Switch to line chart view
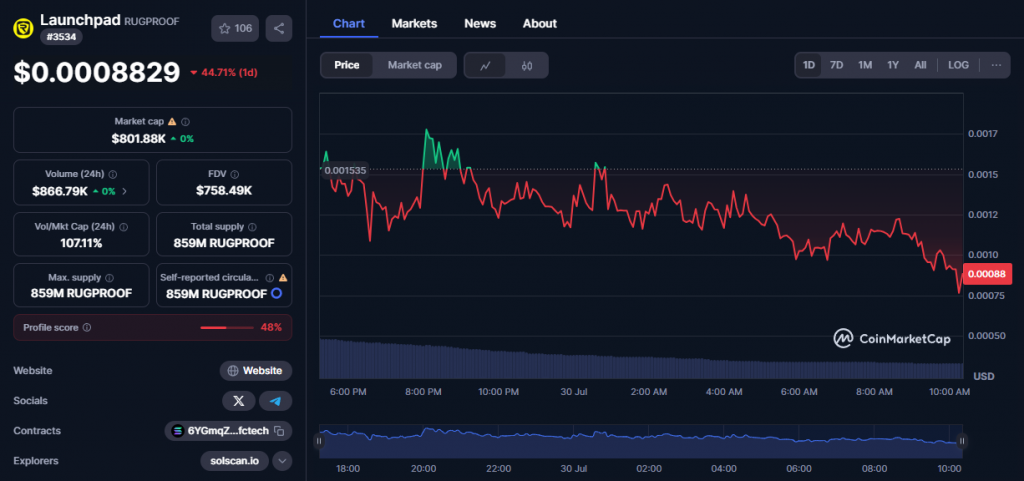 (x=485, y=65)
